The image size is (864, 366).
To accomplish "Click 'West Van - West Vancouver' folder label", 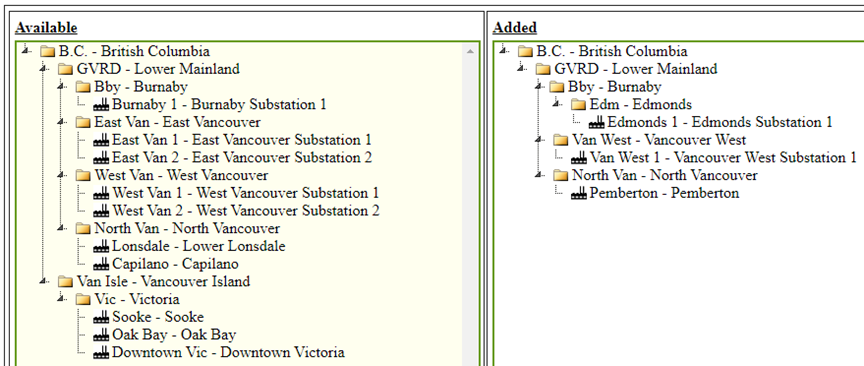I will 181,175.
